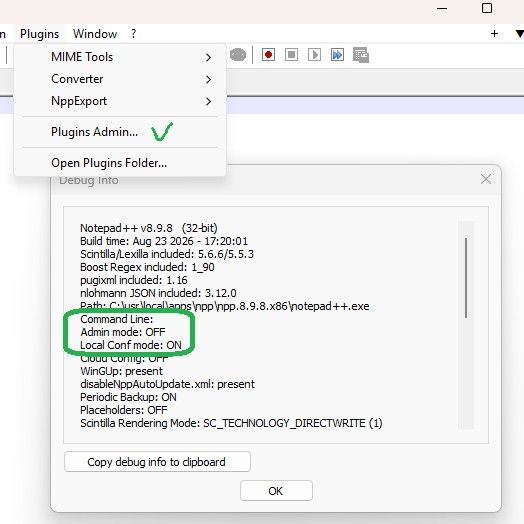Click the Playback macro icon
Image resolution: width=524 pixels, height=524 pixels.
click(314, 54)
